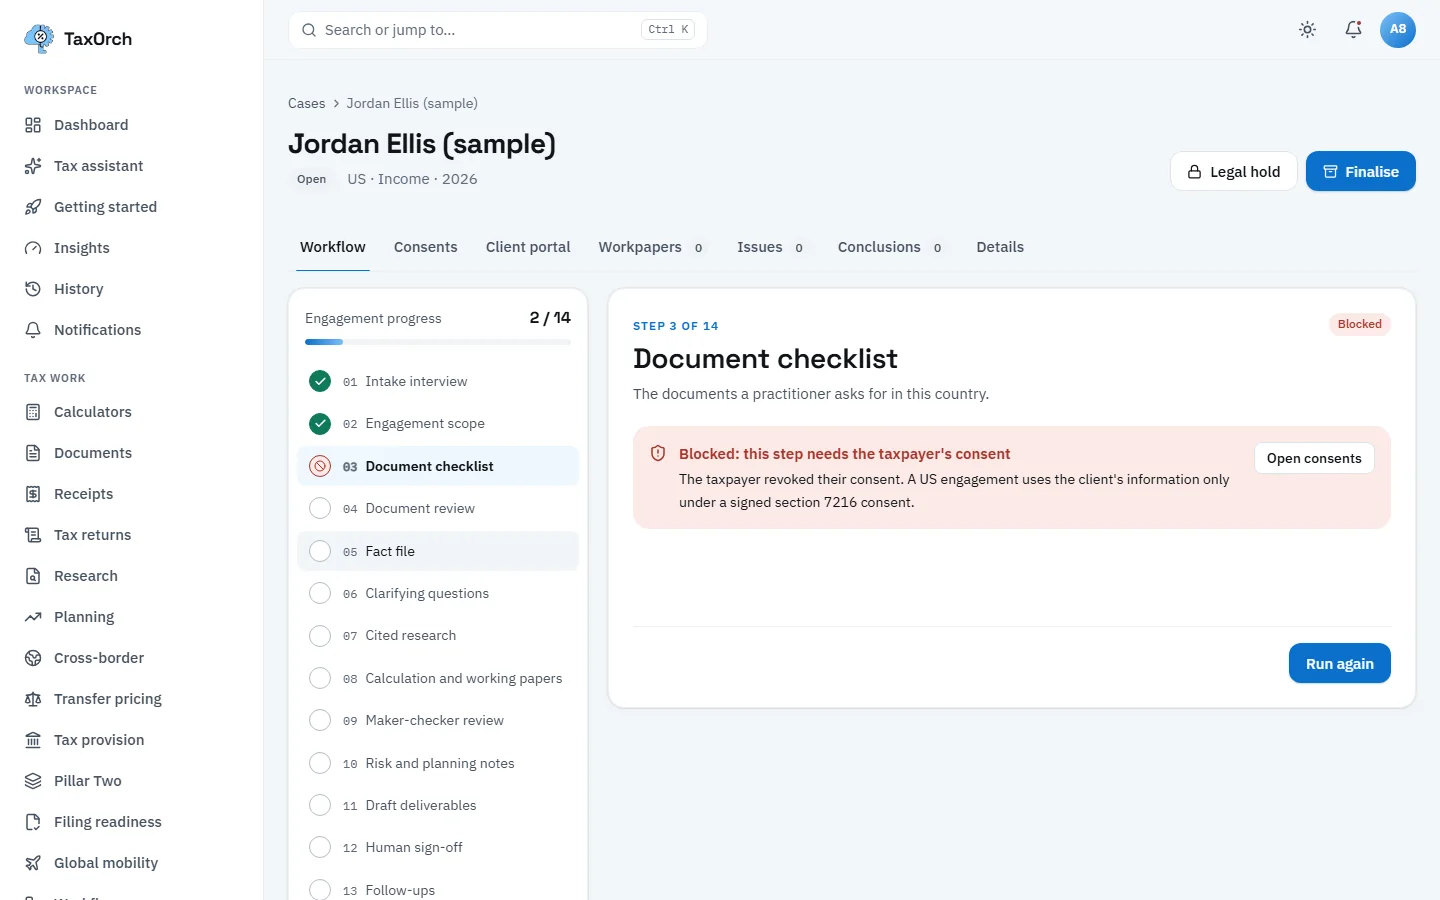Select step 08 Calculation and working papers
Viewport: 1440px width, 900px height.
[x=438, y=678]
